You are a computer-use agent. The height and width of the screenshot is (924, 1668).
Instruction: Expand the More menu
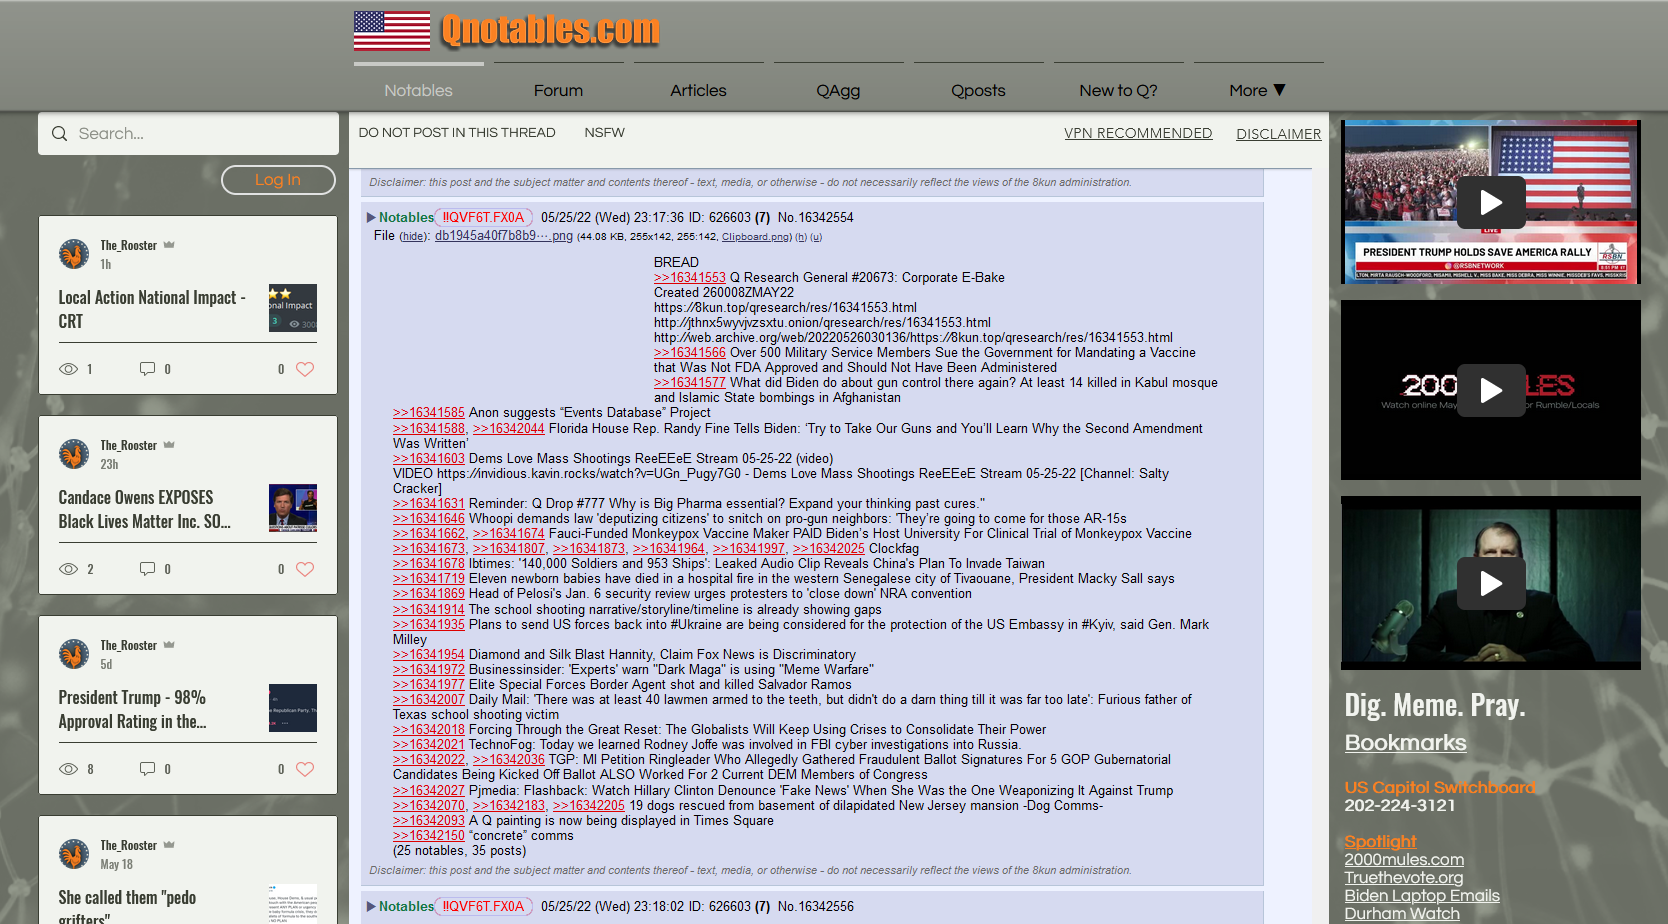(1258, 90)
